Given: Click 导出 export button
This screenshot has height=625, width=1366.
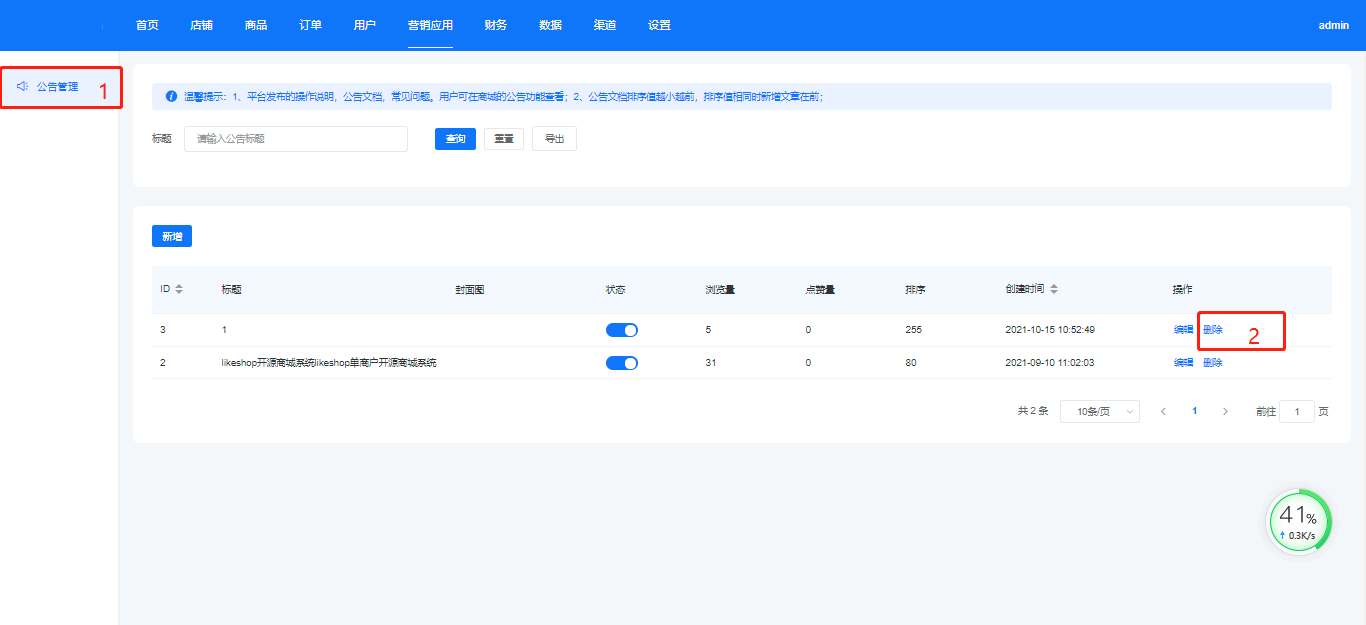Looking at the screenshot, I should 554,139.
